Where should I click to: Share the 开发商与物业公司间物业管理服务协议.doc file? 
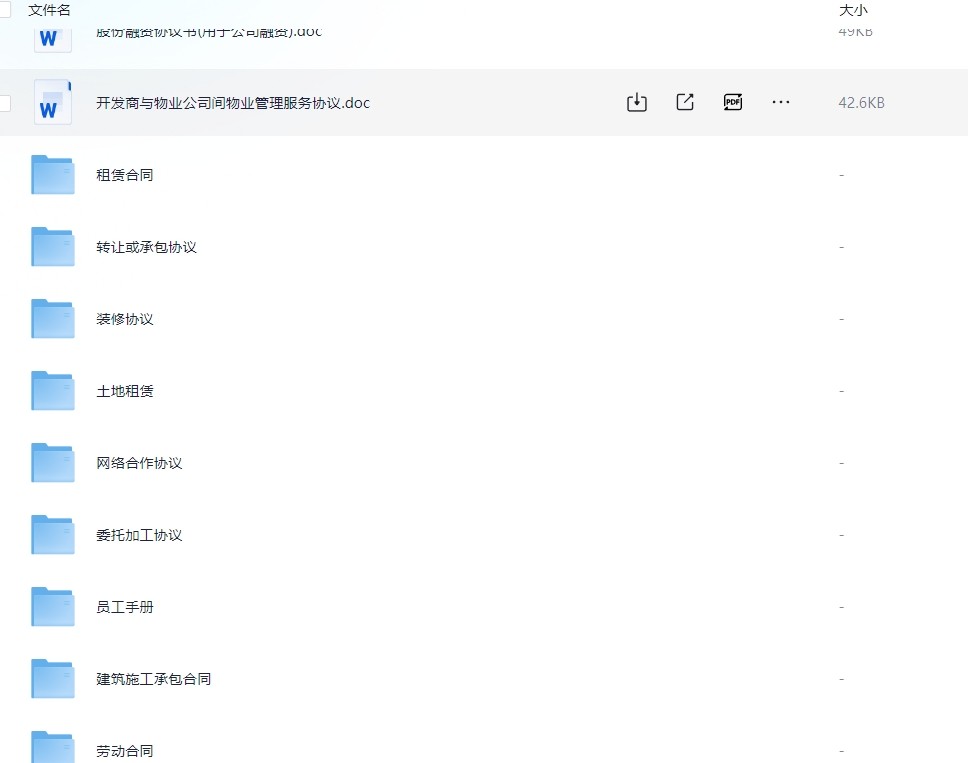coord(685,102)
